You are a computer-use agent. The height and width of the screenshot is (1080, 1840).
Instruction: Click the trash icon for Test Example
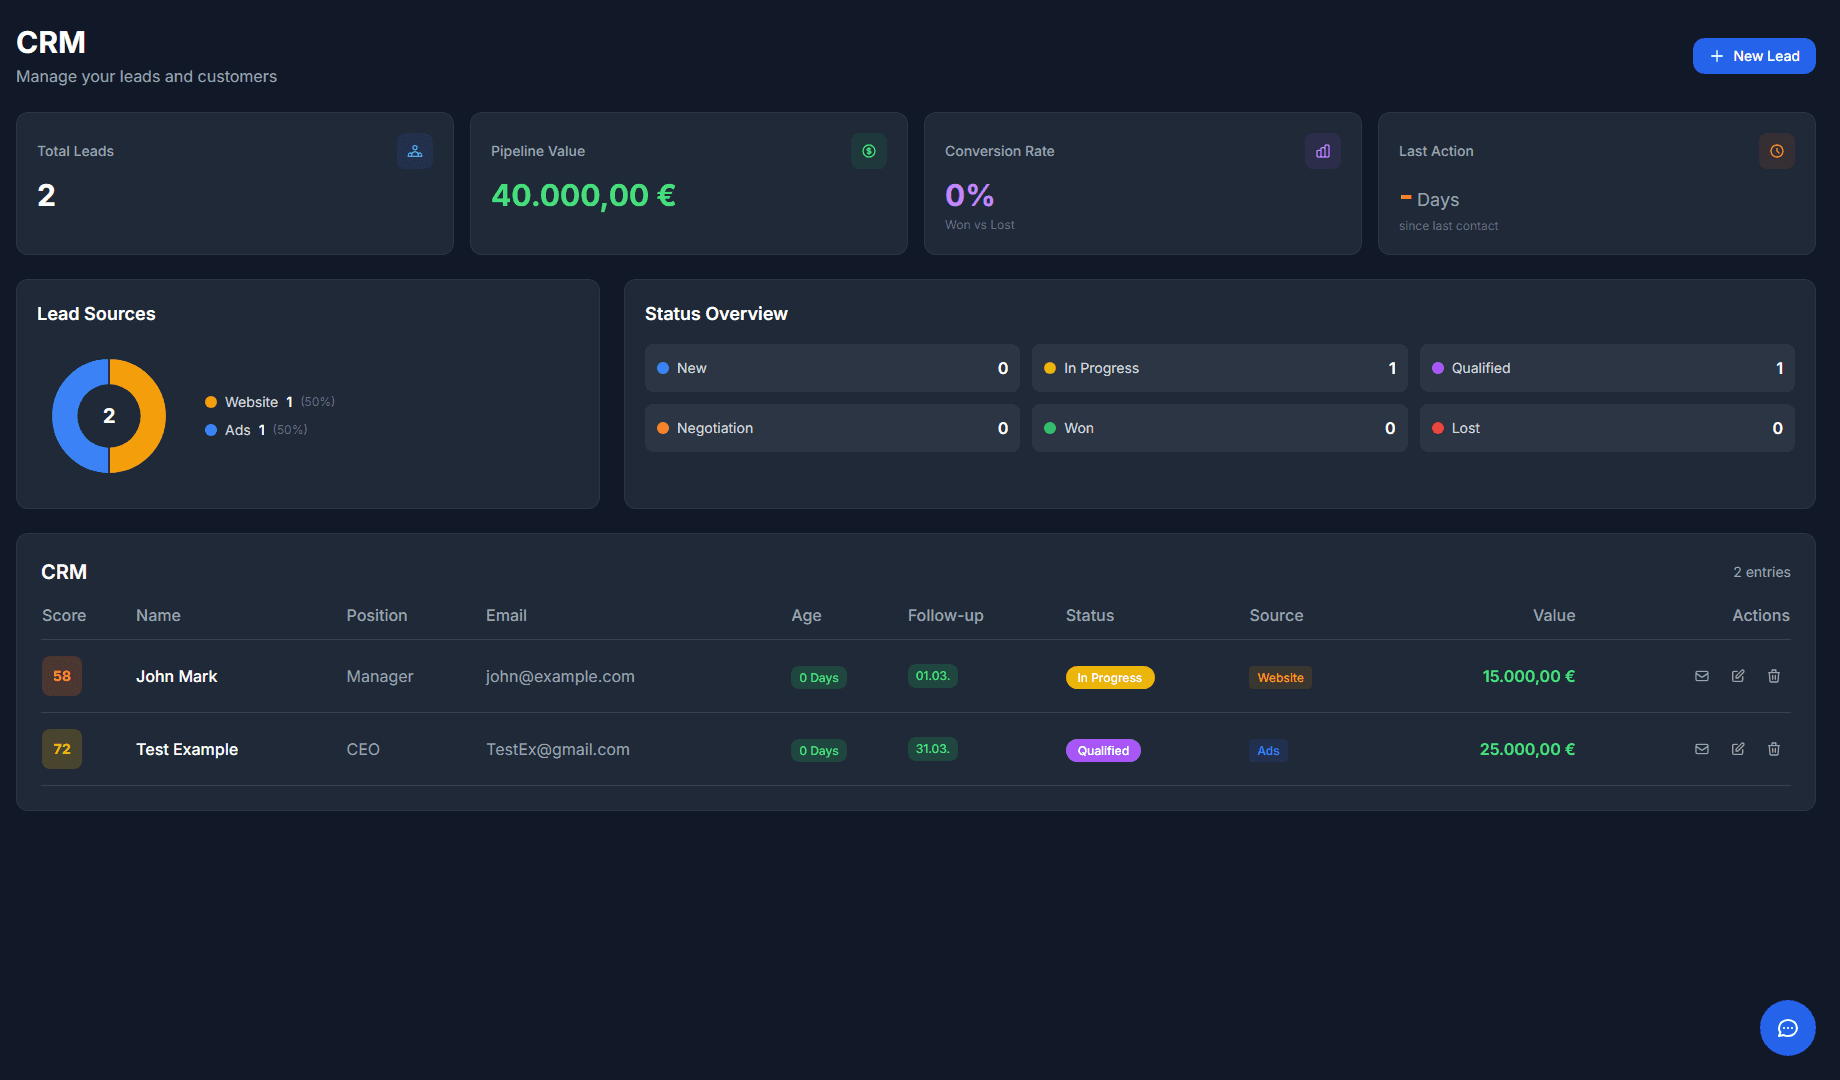pos(1774,749)
